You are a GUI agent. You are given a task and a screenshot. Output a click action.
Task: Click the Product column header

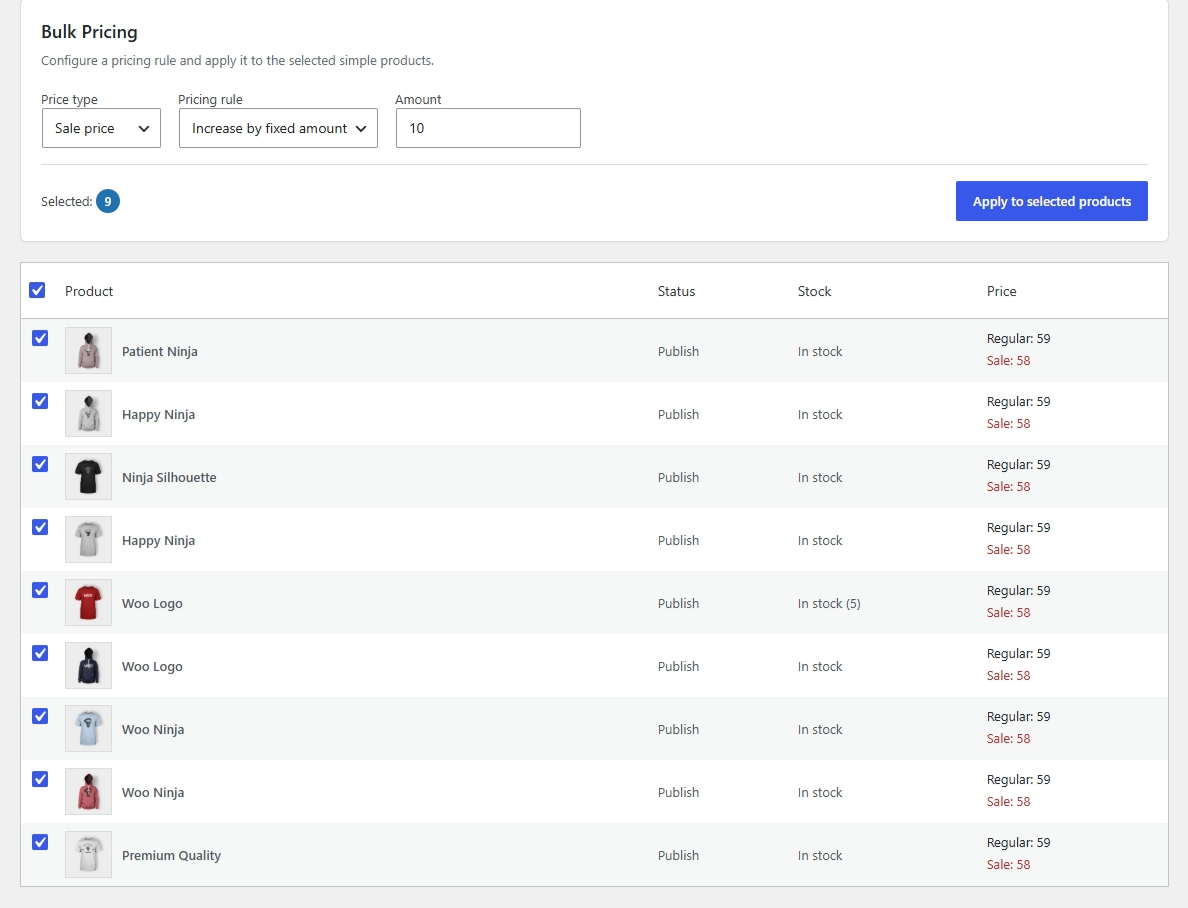89,291
